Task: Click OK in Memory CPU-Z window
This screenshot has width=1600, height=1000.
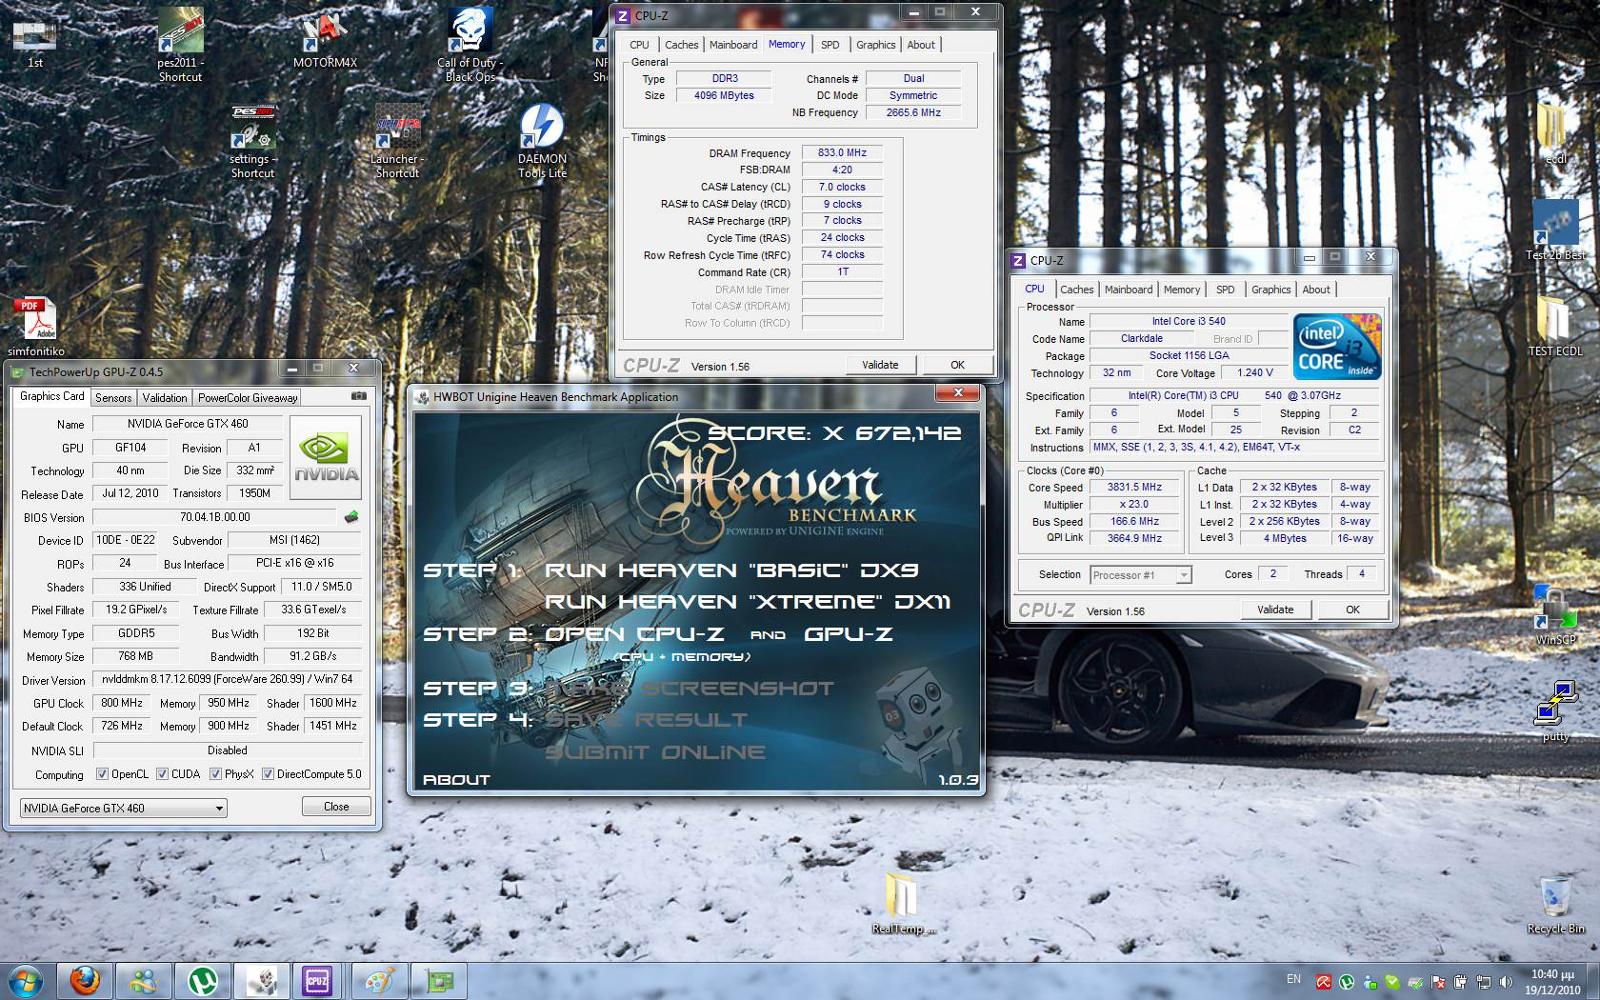Action: (957, 365)
